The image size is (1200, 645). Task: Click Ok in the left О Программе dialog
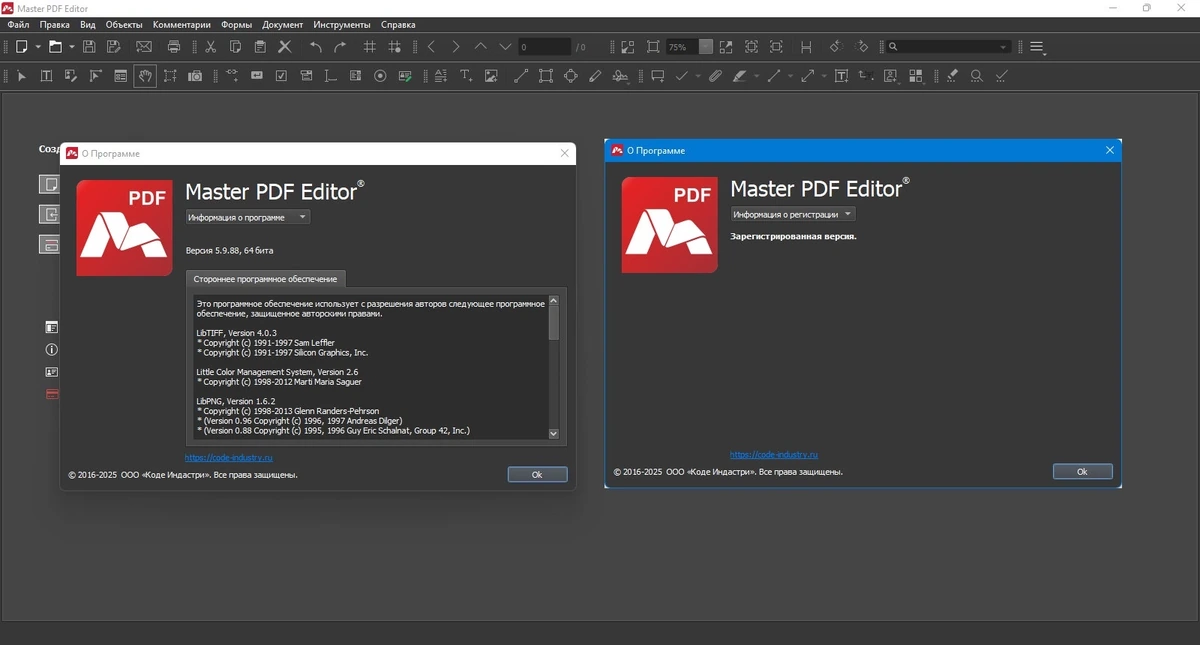537,475
